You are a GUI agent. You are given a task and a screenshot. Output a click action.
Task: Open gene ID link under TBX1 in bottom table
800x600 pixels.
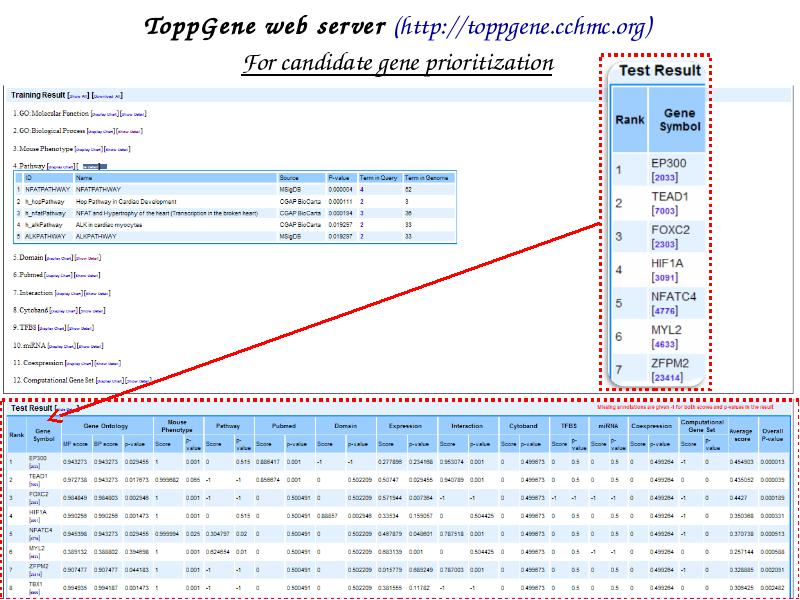33,593
